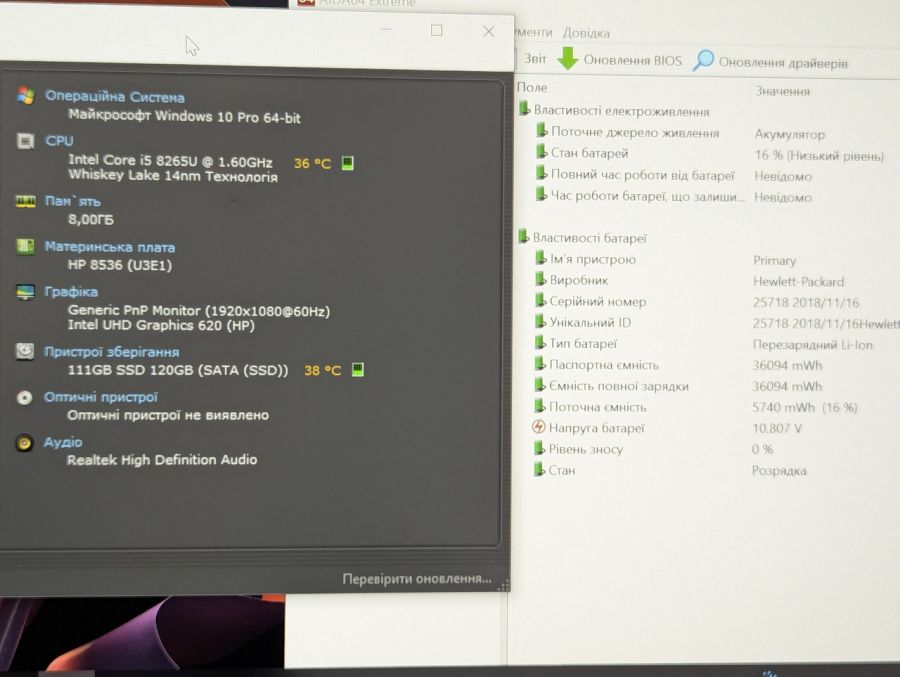Screen dimensions: 900x677
Task: Click the text 111GB SSD 120GB (SATA (SSD))
Action: click(x=178, y=370)
